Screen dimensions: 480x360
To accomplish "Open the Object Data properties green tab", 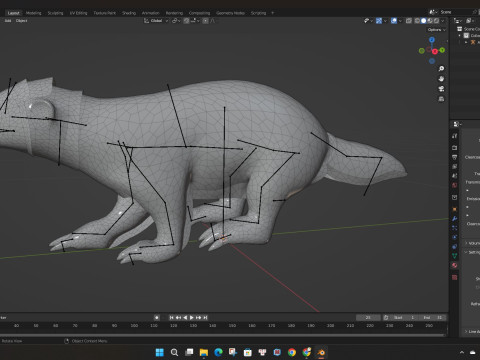I will [455, 256].
